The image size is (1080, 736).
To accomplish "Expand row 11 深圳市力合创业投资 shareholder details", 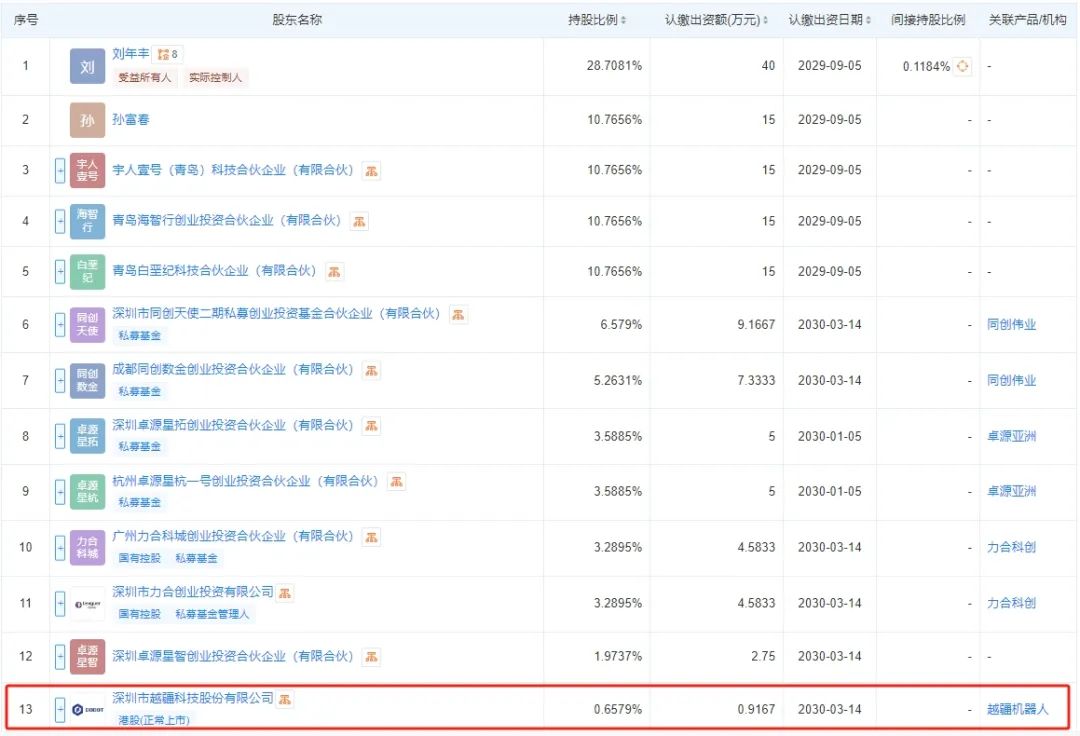I will point(60,603).
